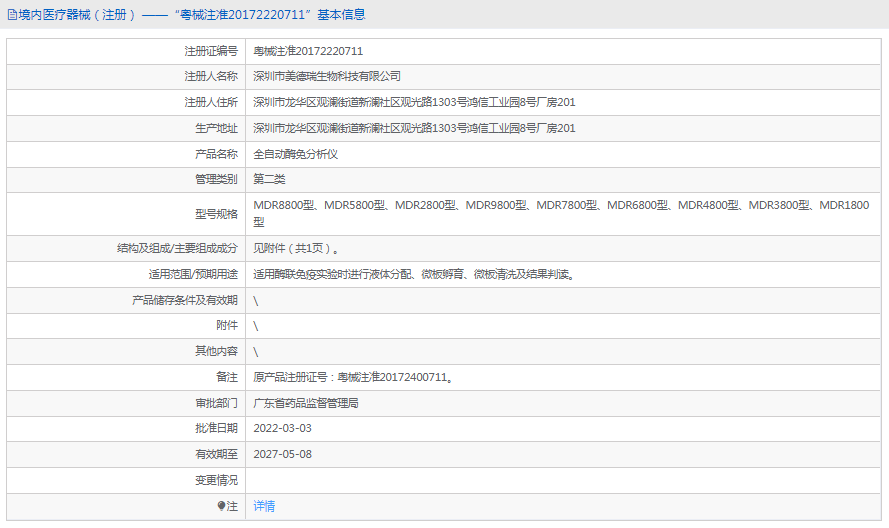This screenshot has height=528, width=889.
Task: Click the 型号规格 label
Action: (x=217, y=214)
